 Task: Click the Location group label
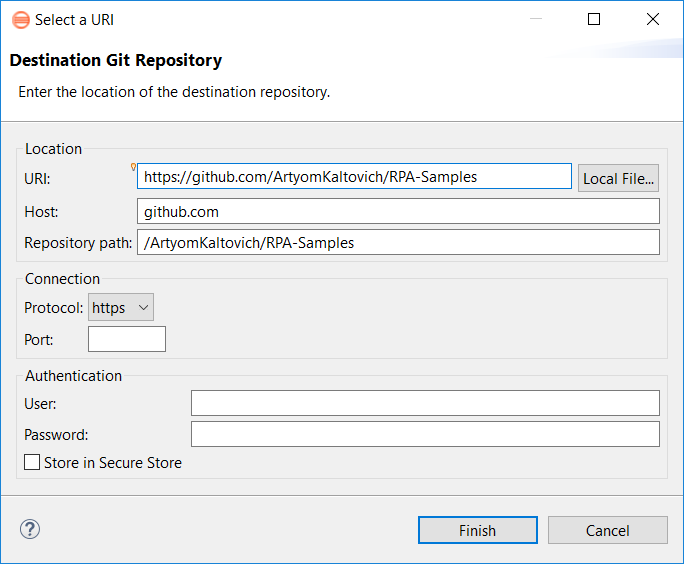(x=53, y=149)
